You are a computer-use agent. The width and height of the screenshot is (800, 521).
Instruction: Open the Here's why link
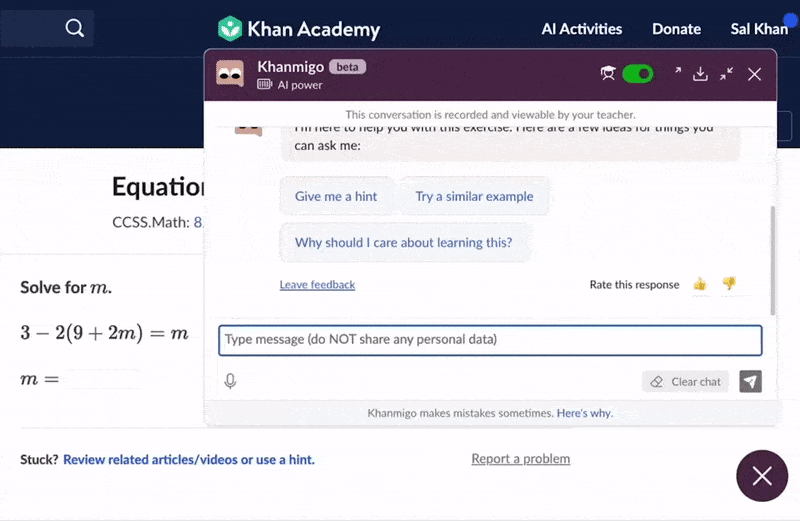point(585,413)
